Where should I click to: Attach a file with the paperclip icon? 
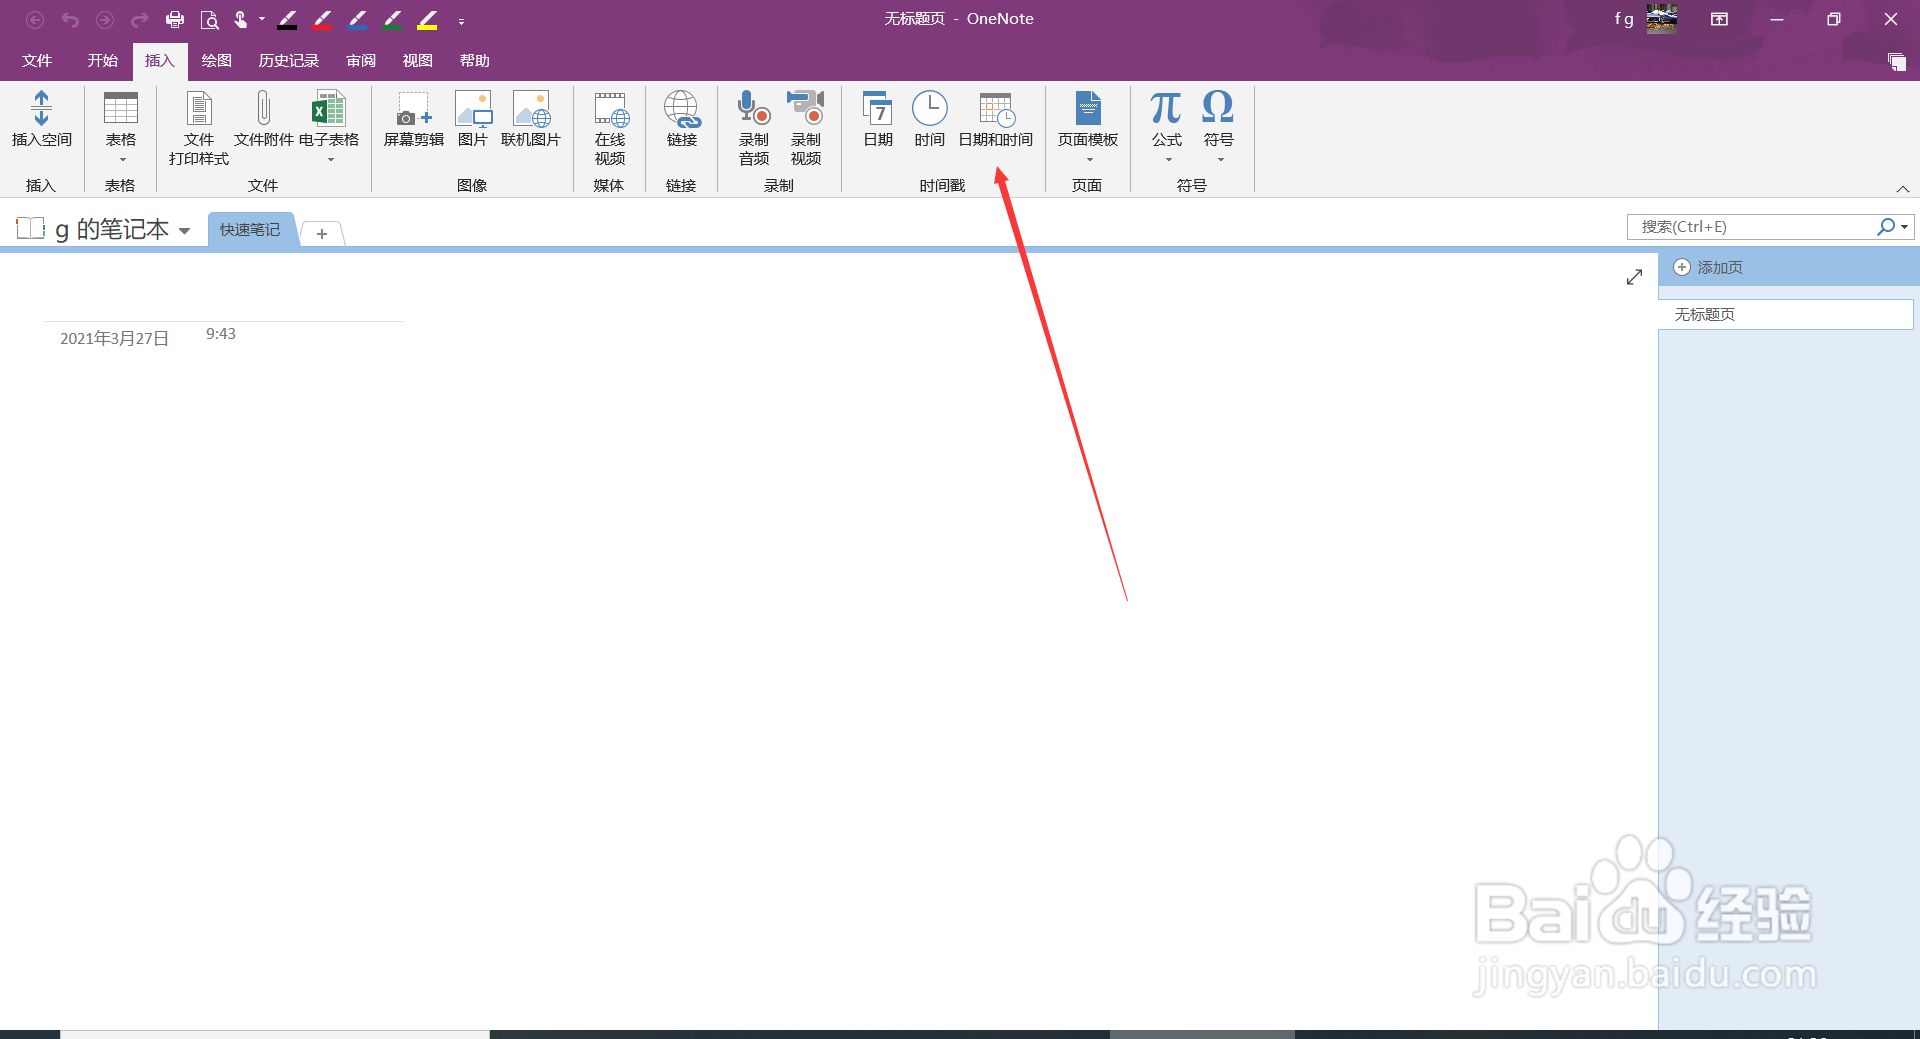[x=263, y=119]
